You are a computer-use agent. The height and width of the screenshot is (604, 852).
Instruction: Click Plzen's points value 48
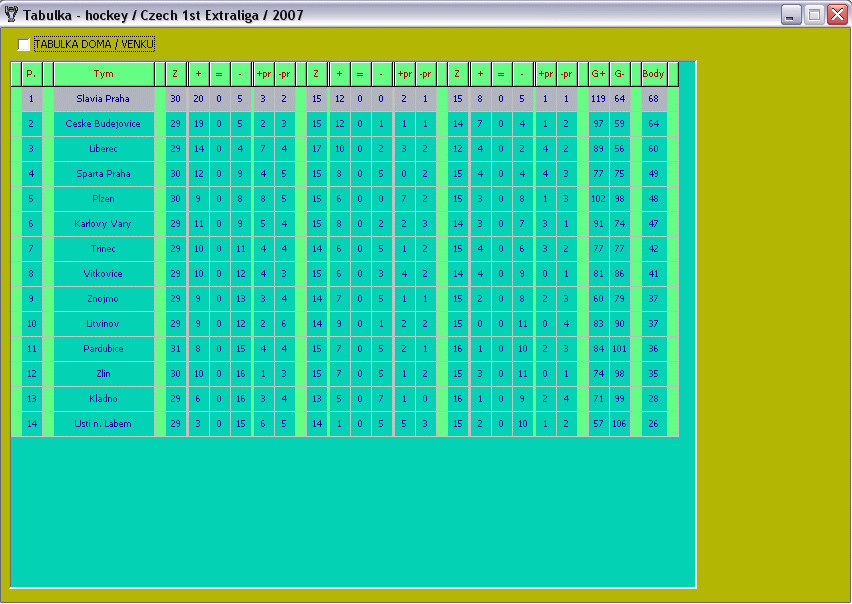[654, 199]
